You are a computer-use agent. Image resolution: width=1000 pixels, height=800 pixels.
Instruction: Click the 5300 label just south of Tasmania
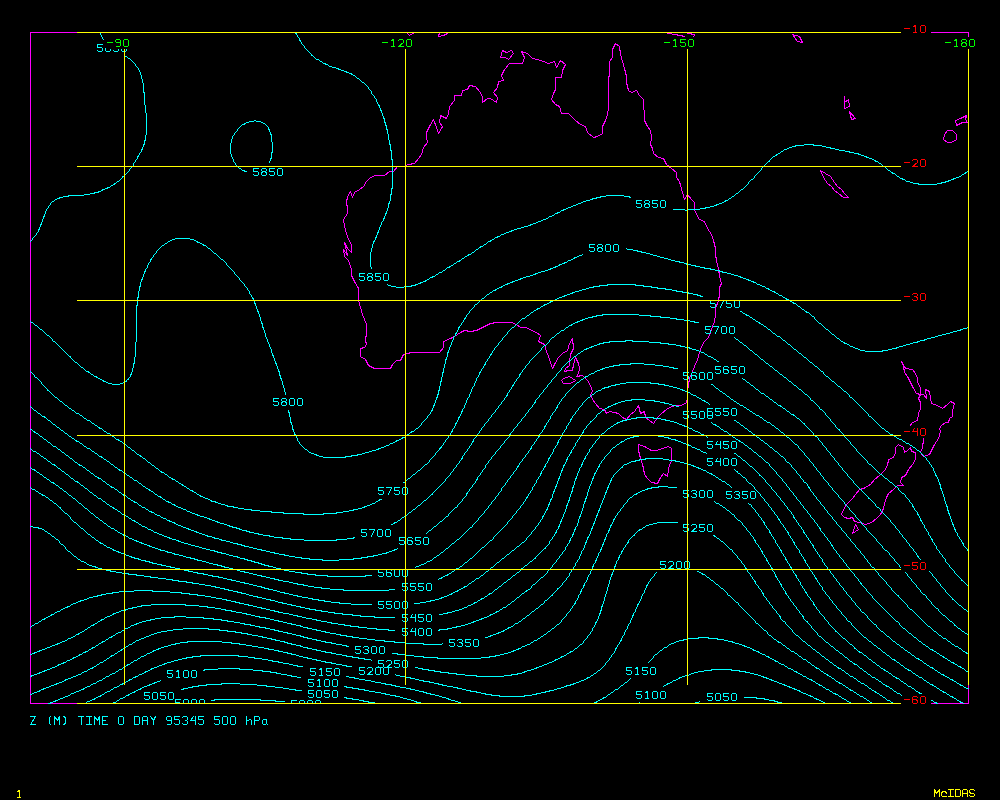(x=697, y=495)
